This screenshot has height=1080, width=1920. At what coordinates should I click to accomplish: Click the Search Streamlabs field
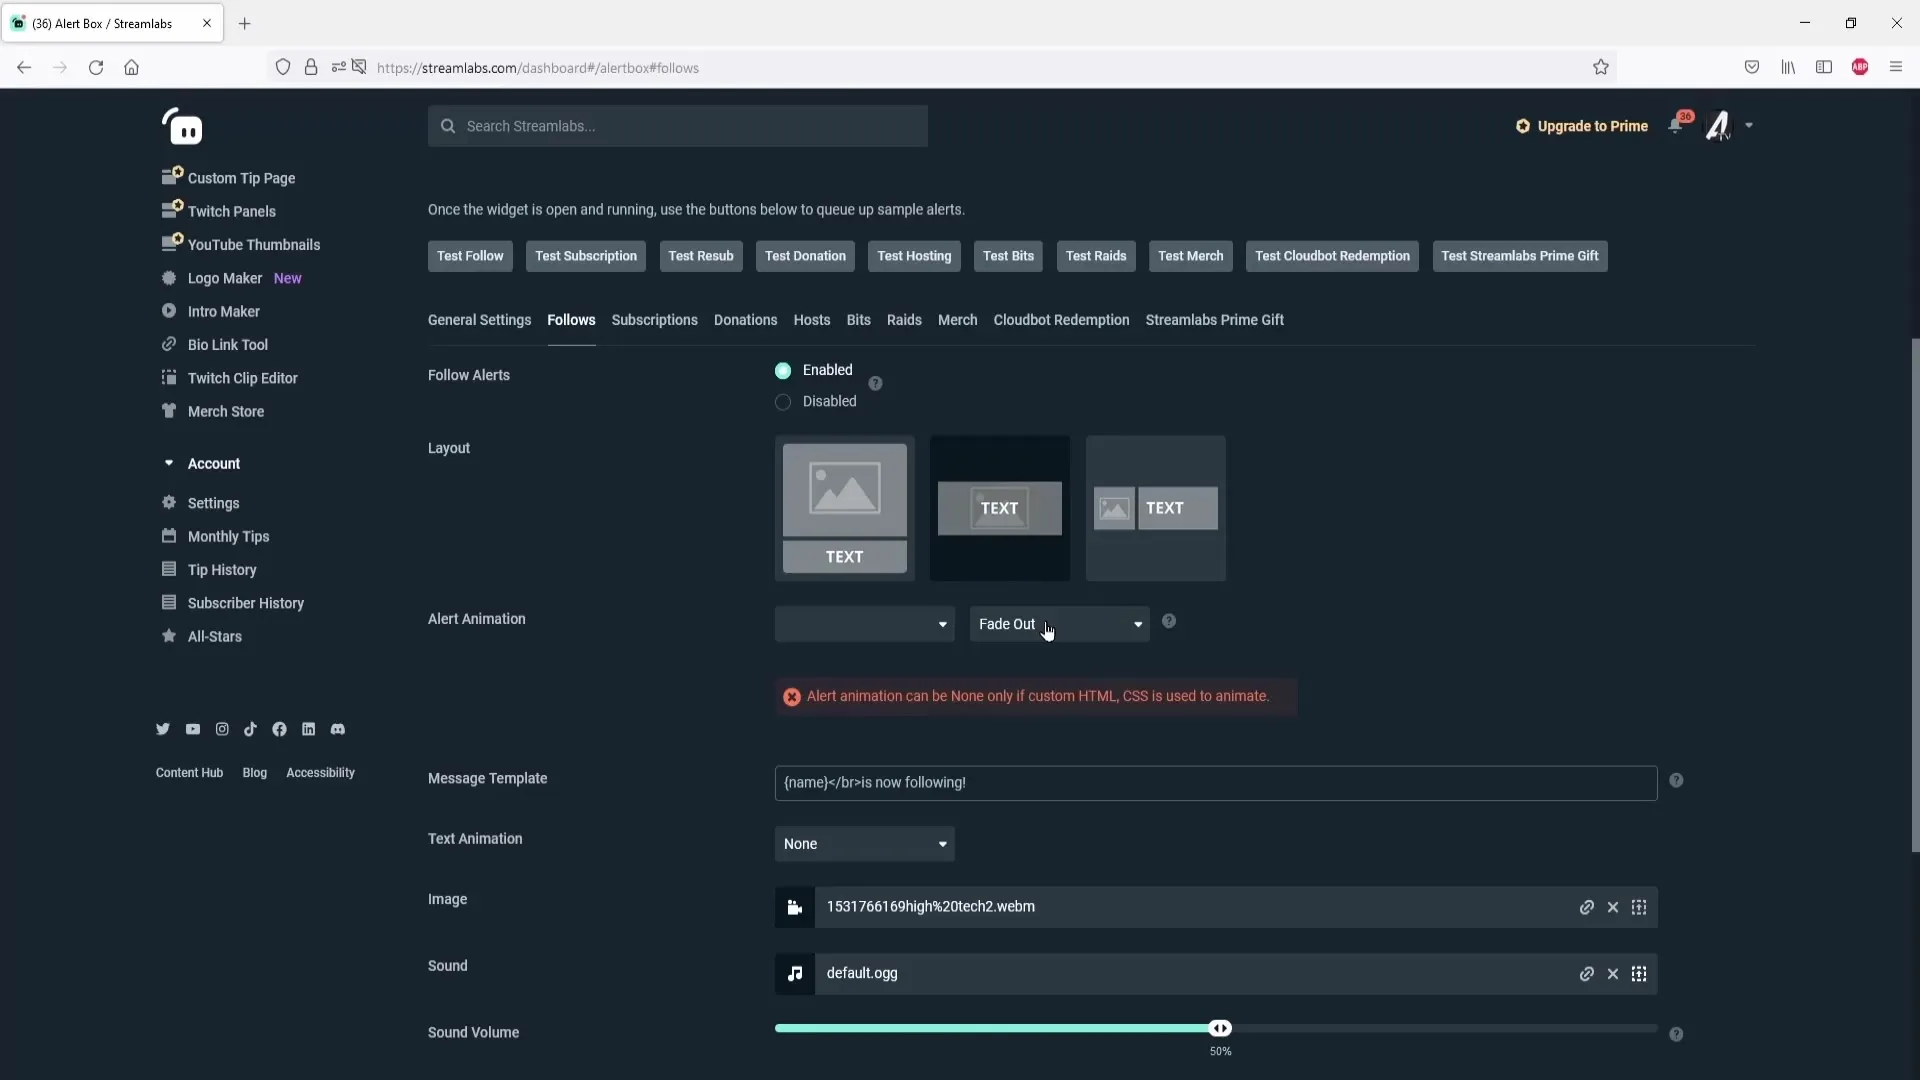click(x=678, y=126)
